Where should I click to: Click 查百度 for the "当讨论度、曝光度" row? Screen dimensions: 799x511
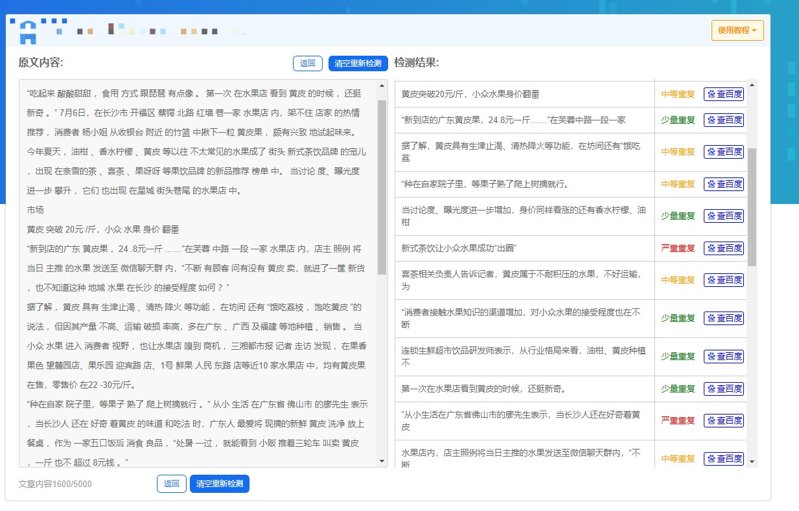click(x=723, y=215)
